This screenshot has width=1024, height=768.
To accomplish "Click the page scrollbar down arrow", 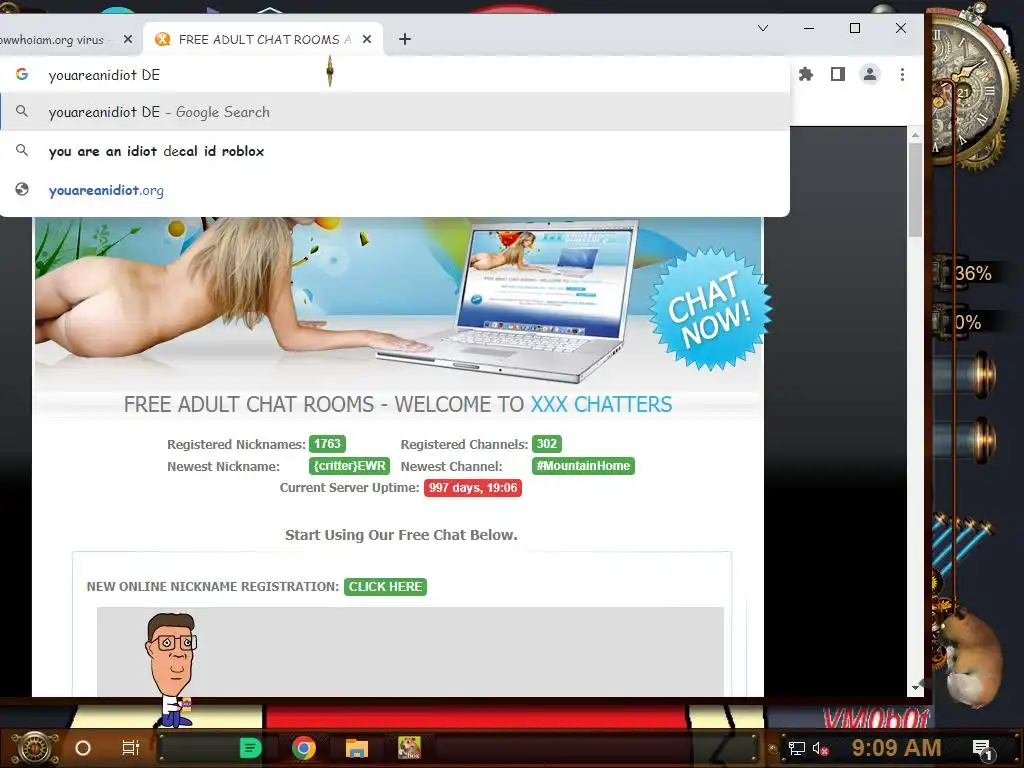I will pos(915,687).
